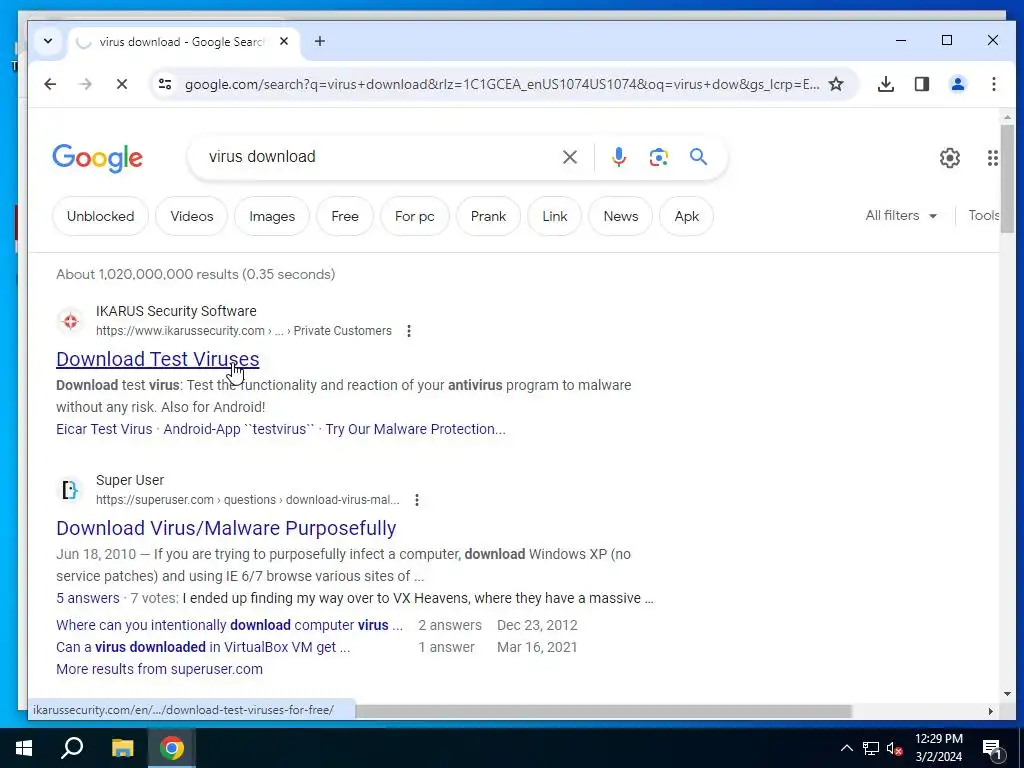Search by image with the Google Lens icon
This screenshot has height=768, width=1024.
point(658,157)
